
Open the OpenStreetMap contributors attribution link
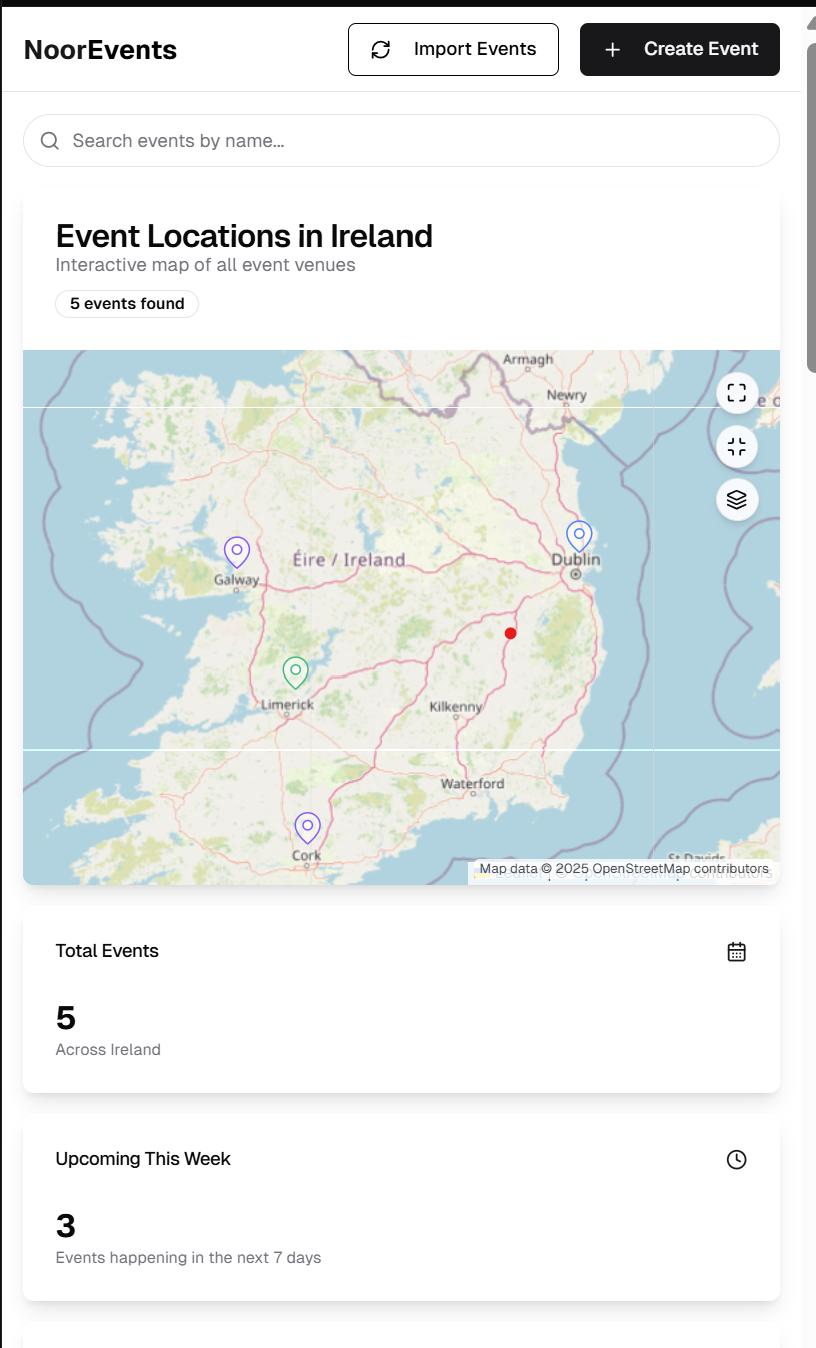click(680, 869)
